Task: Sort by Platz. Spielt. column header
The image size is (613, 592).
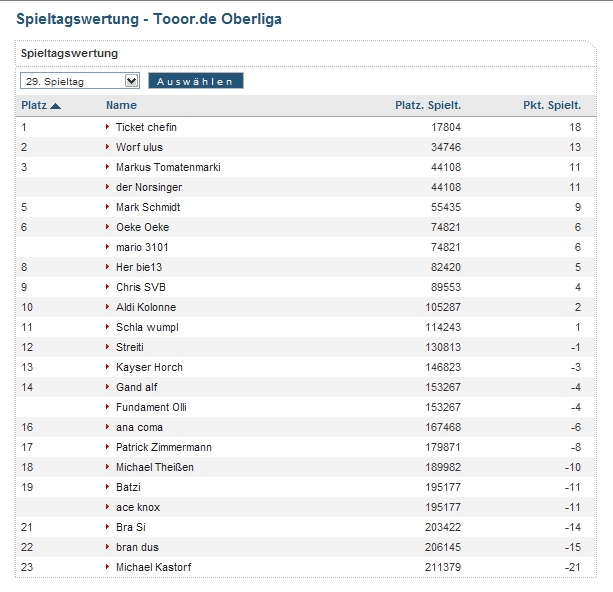Action: tap(428, 105)
